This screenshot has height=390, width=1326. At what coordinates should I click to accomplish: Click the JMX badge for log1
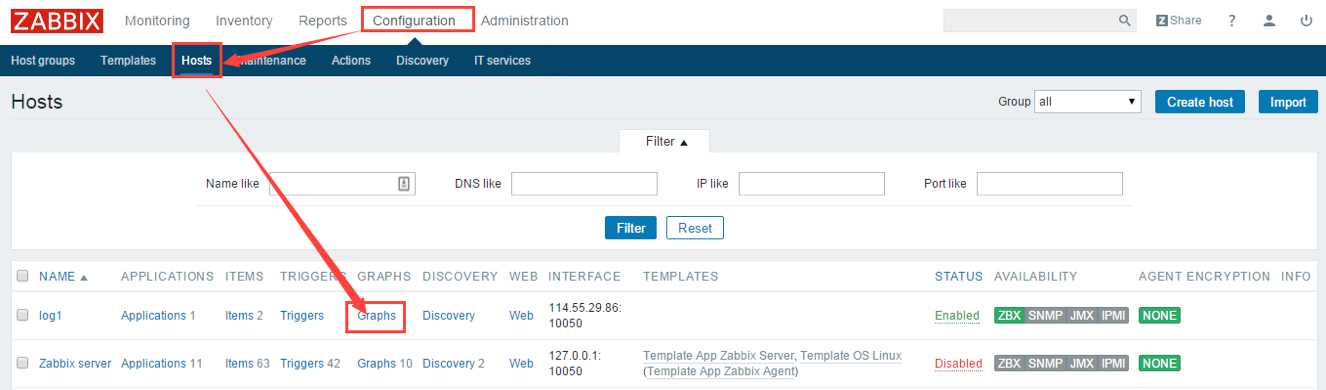[1081, 315]
